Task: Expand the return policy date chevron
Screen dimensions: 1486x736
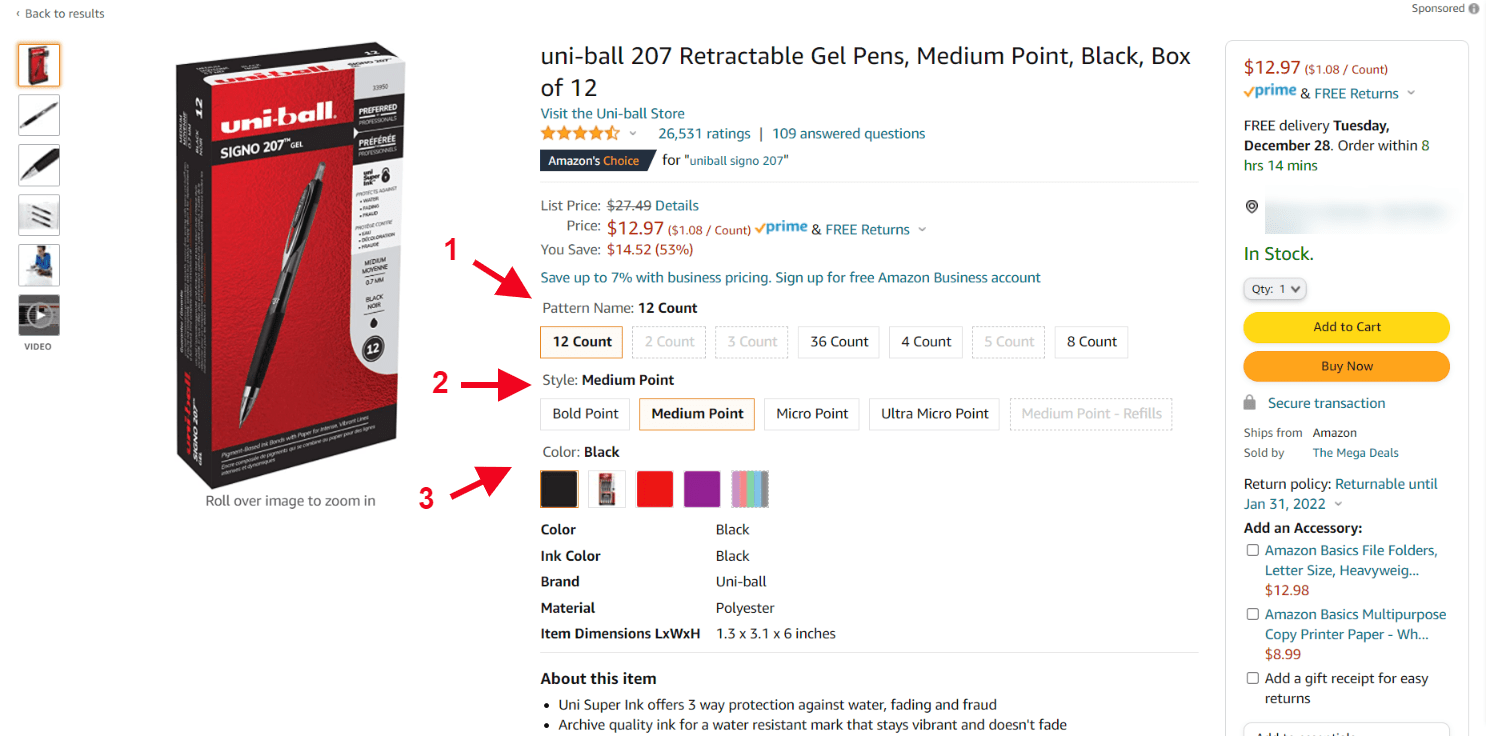Action: tap(1339, 504)
